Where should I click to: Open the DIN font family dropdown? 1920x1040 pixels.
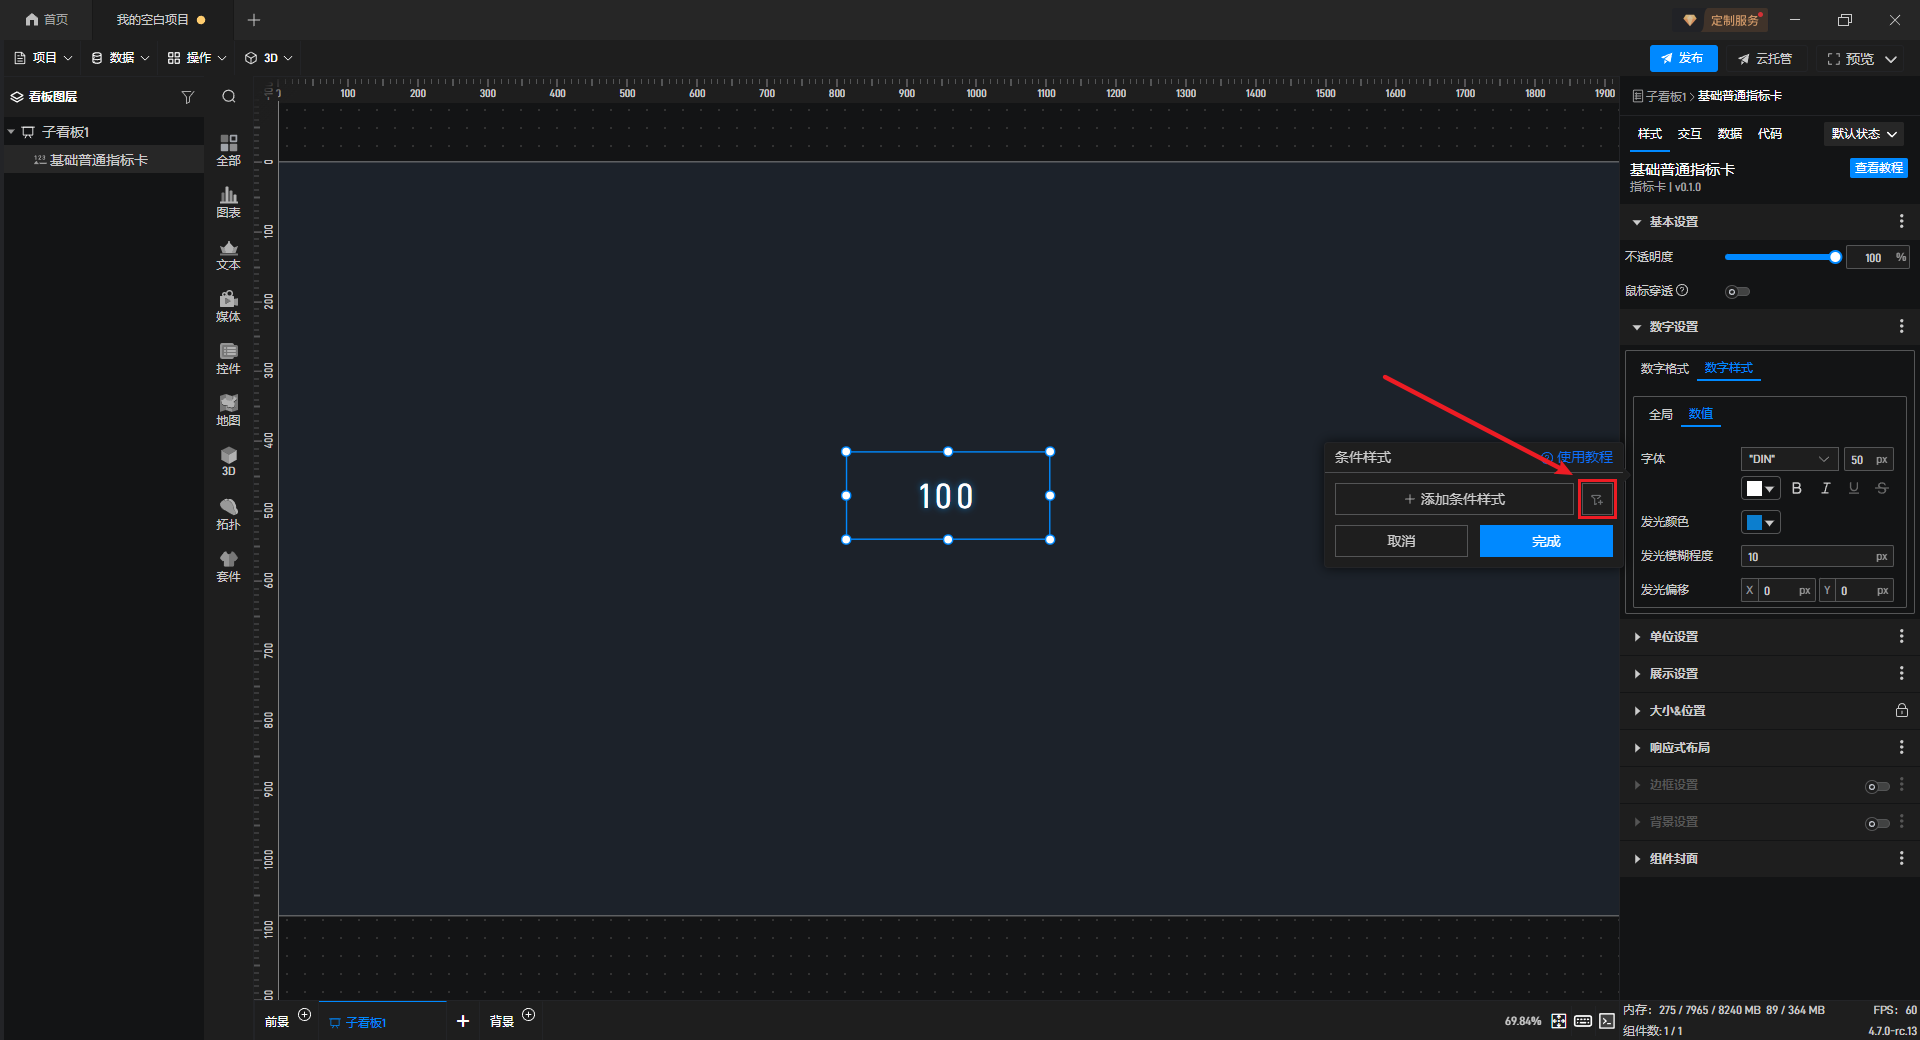tap(1788, 459)
